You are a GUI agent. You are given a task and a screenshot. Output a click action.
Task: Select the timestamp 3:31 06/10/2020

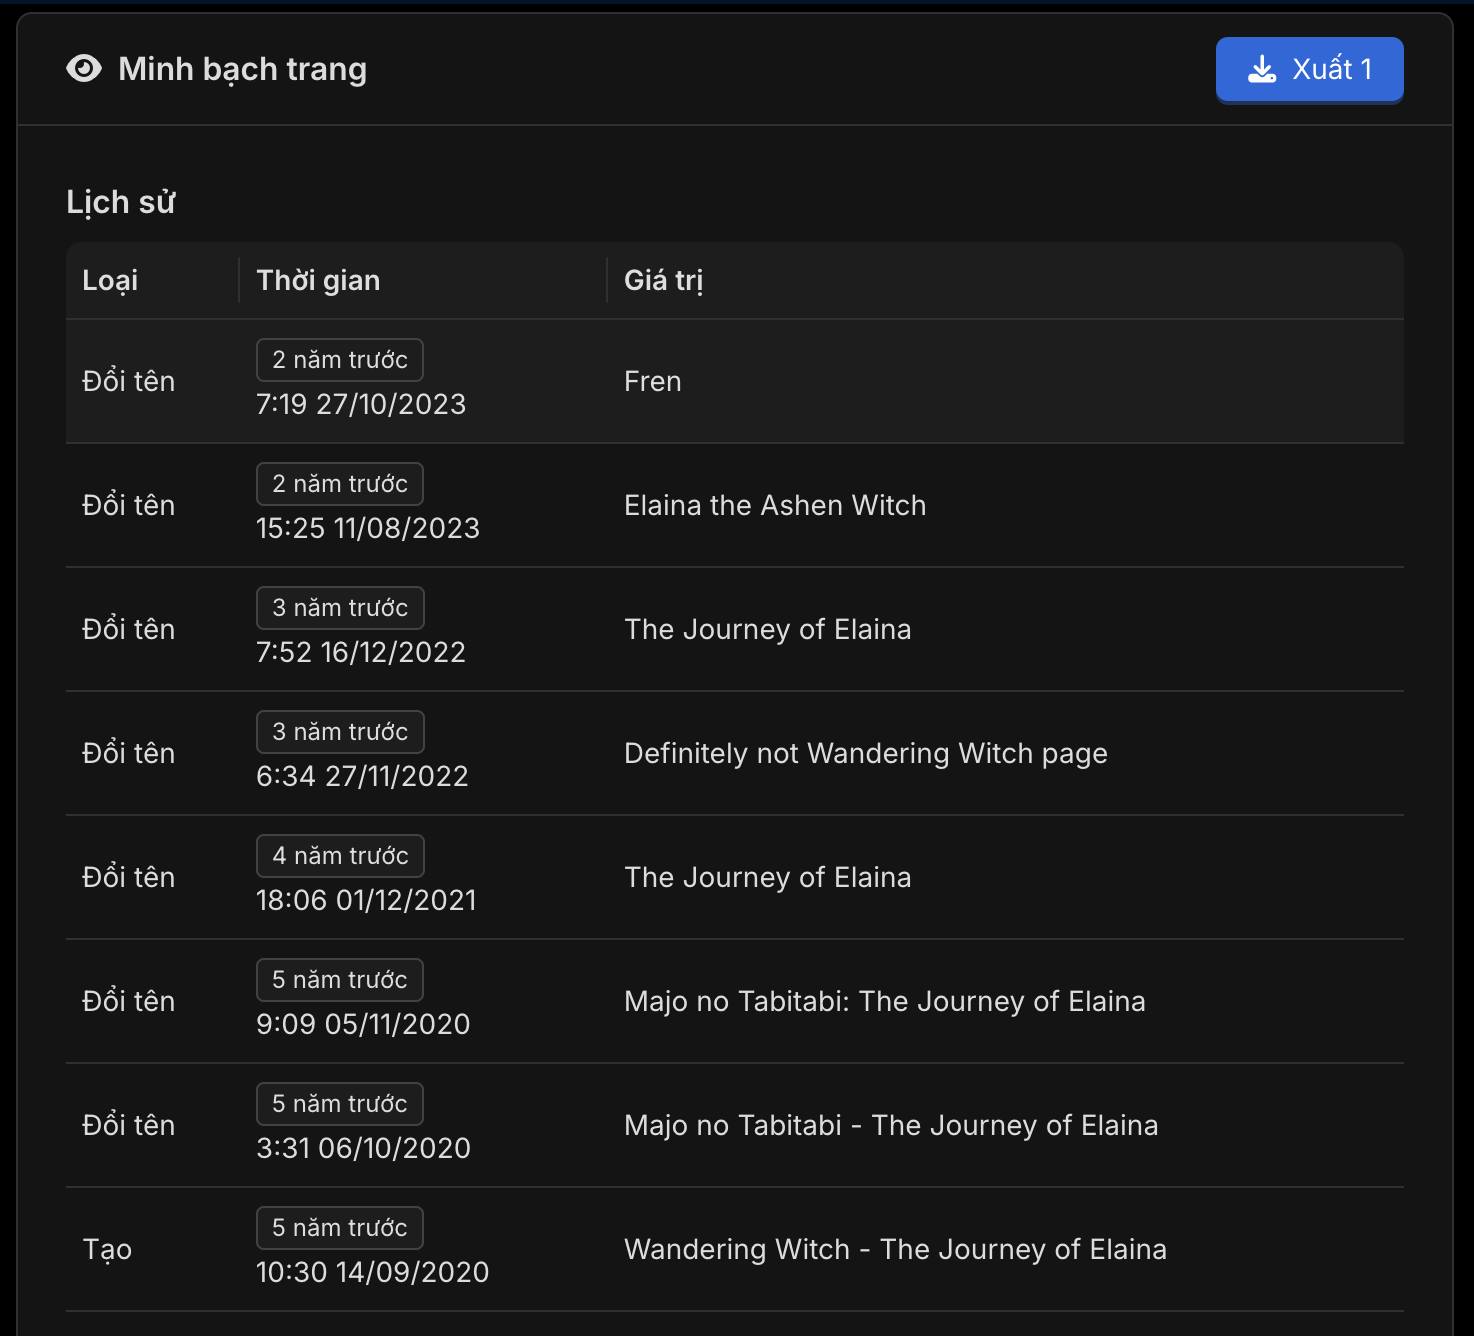(x=363, y=1148)
